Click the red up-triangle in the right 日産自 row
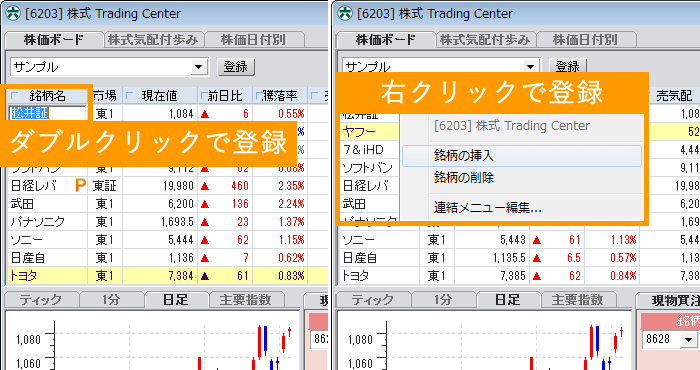The height and width of the screenshot is (370, 700). coord(537,258)
